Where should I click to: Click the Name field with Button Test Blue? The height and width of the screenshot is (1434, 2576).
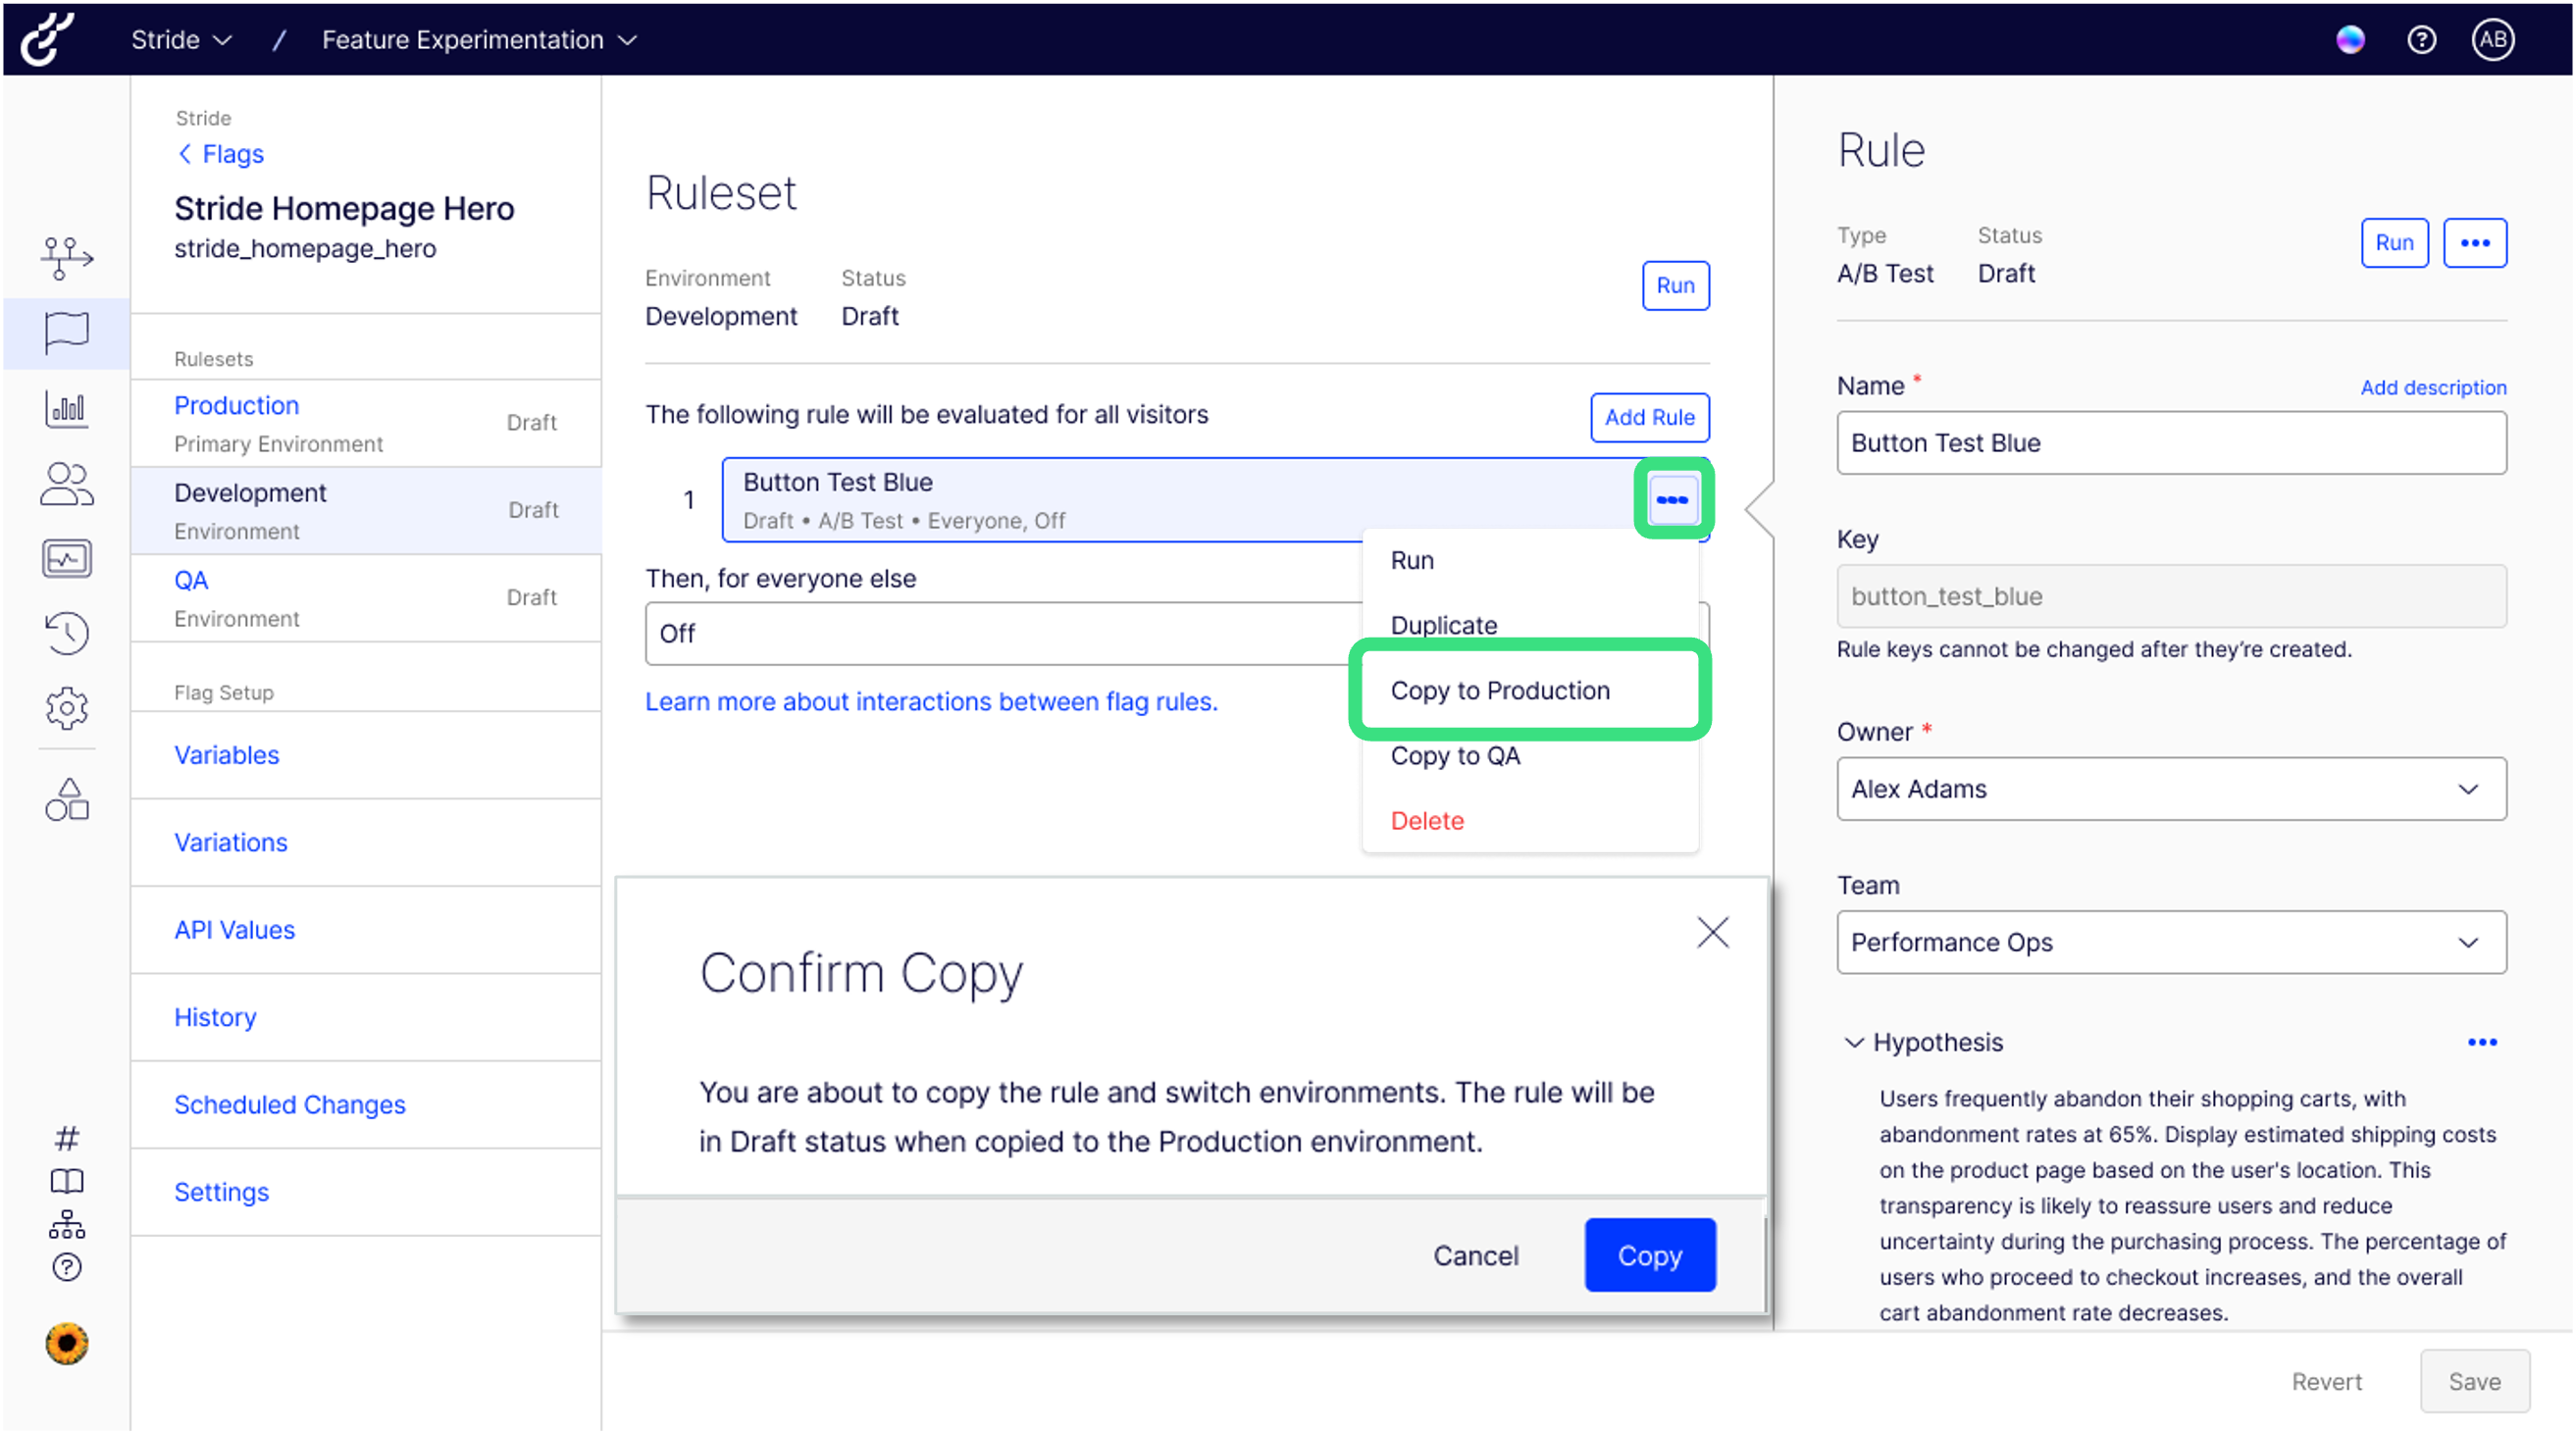pos(2170,442)
